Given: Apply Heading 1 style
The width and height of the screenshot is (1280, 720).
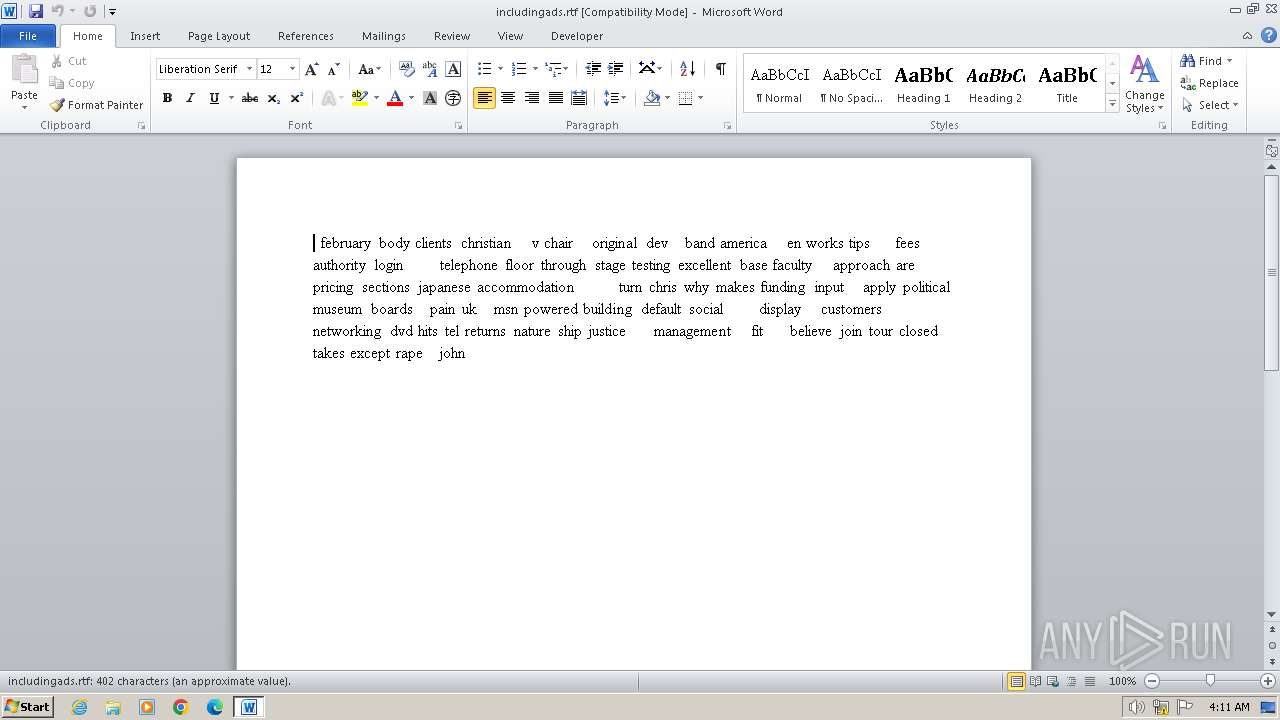Looking at the screenshot, I should click(x=923, y=83).
